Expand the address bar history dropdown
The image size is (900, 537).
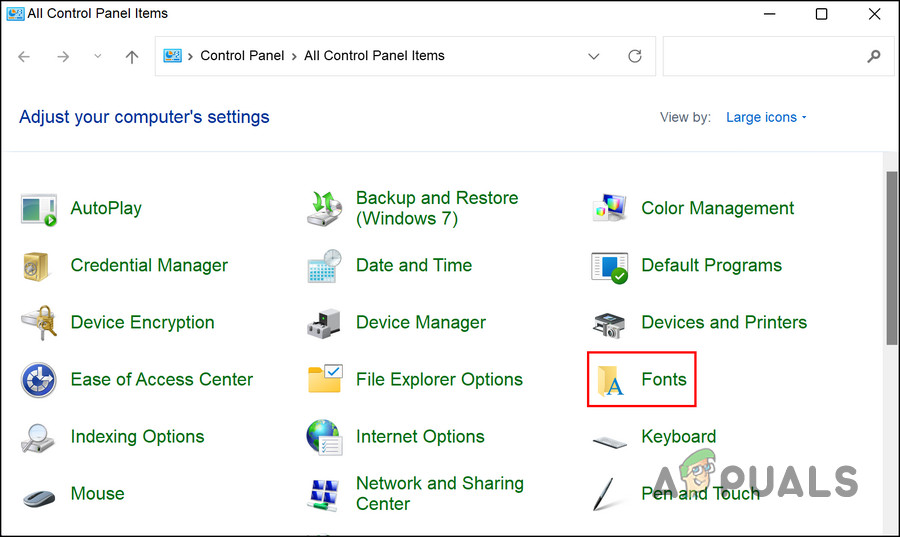[593, 56]
